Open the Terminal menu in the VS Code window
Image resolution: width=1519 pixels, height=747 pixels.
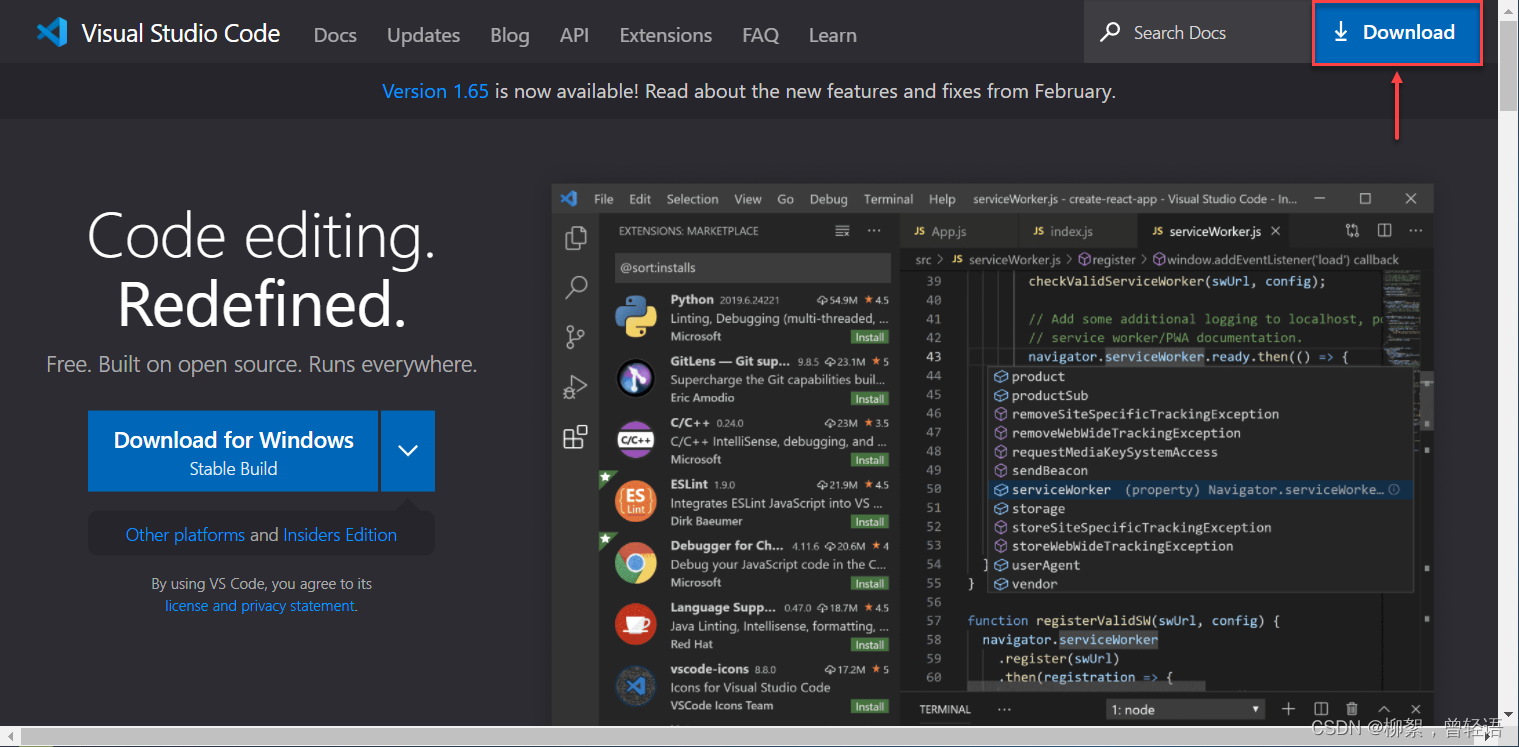888,199
